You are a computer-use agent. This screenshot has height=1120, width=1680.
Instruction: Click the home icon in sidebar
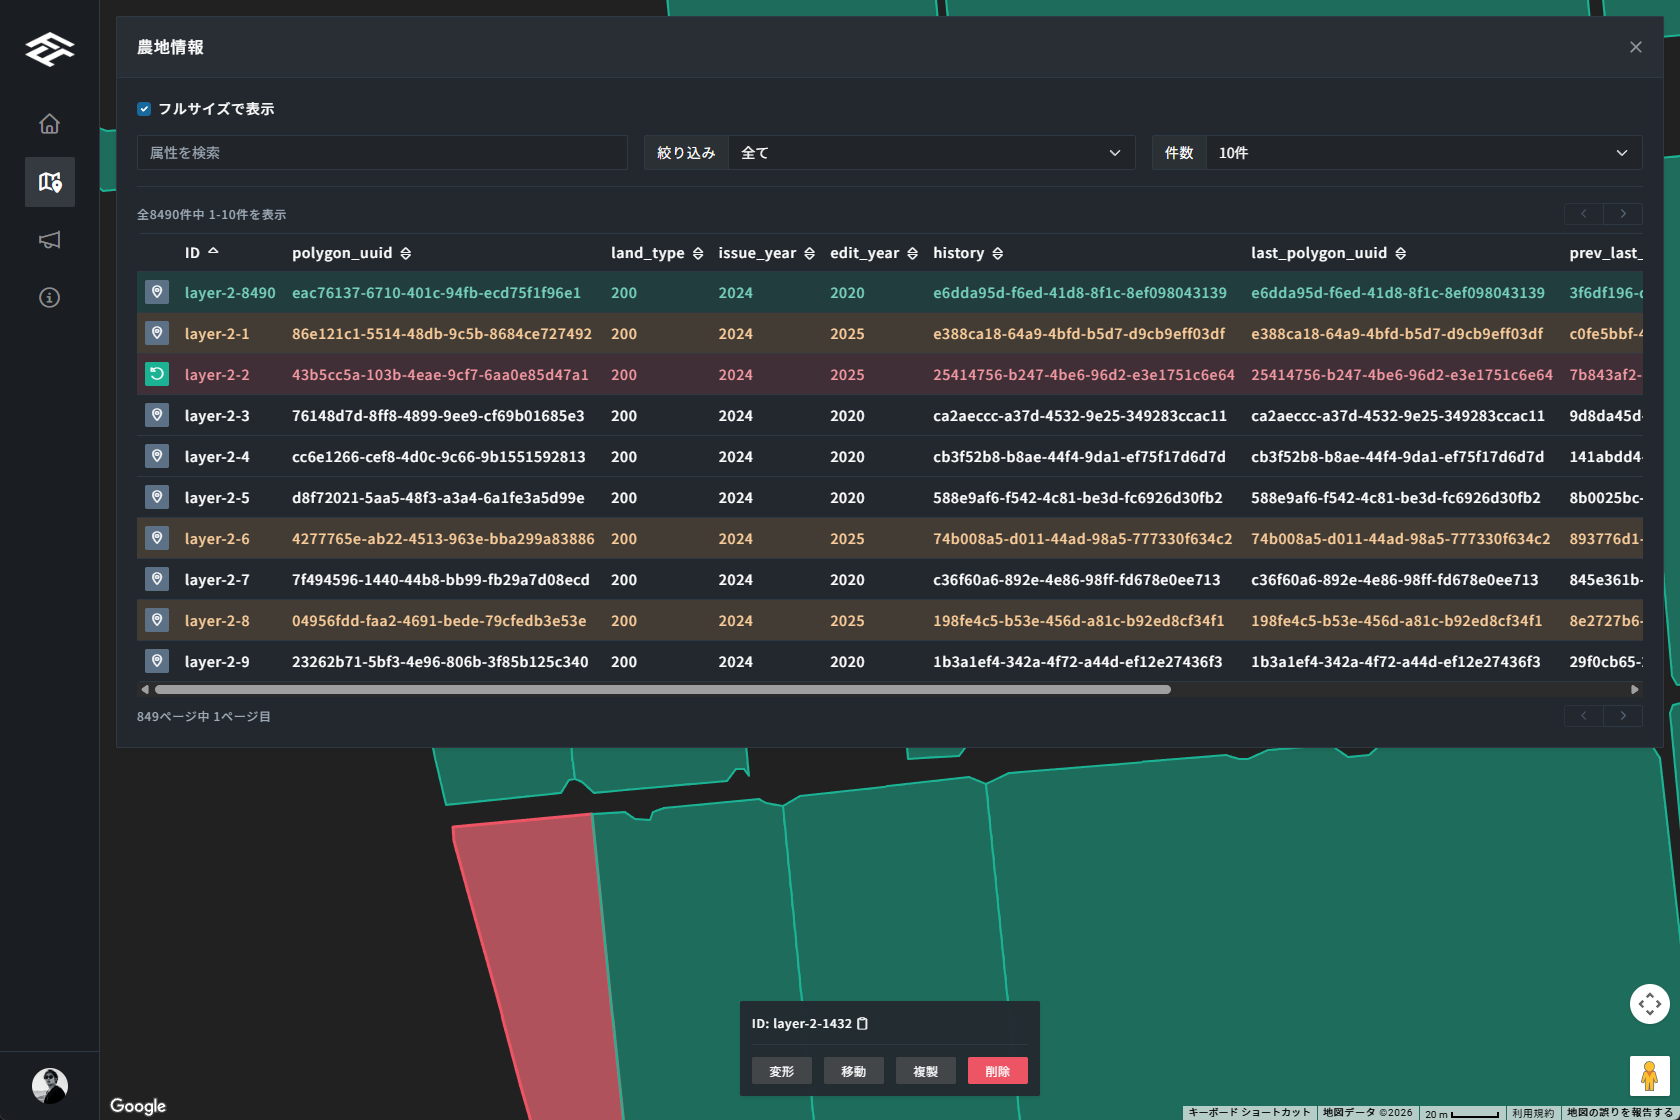(x=49, y=124)
